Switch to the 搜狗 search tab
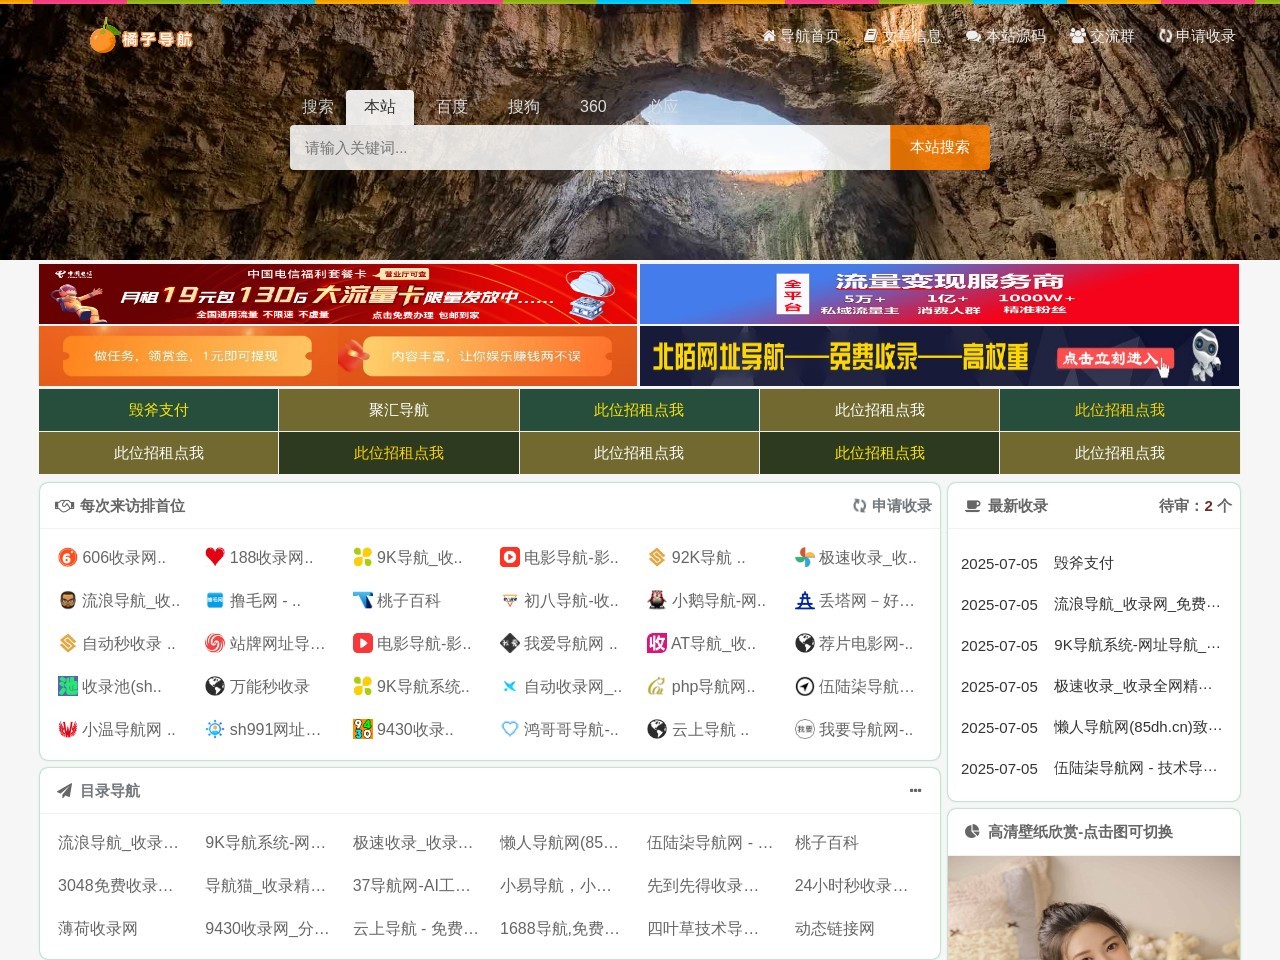The width and height of the screenshot is (1280, 960). tap(523, 107)
